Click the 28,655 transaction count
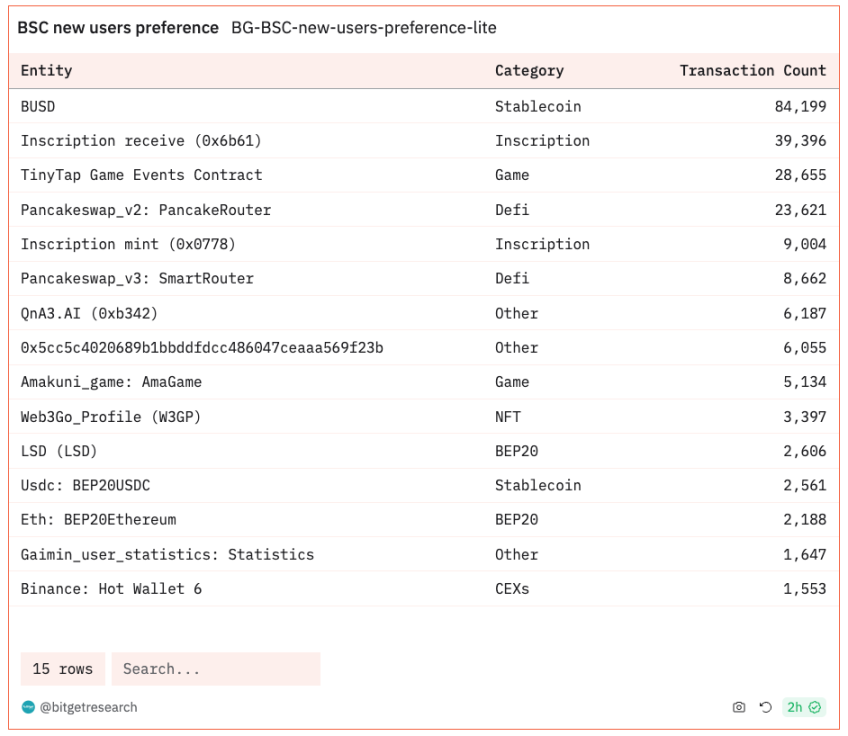The height and width of the screenshot is (736, 848). (800, 175)
